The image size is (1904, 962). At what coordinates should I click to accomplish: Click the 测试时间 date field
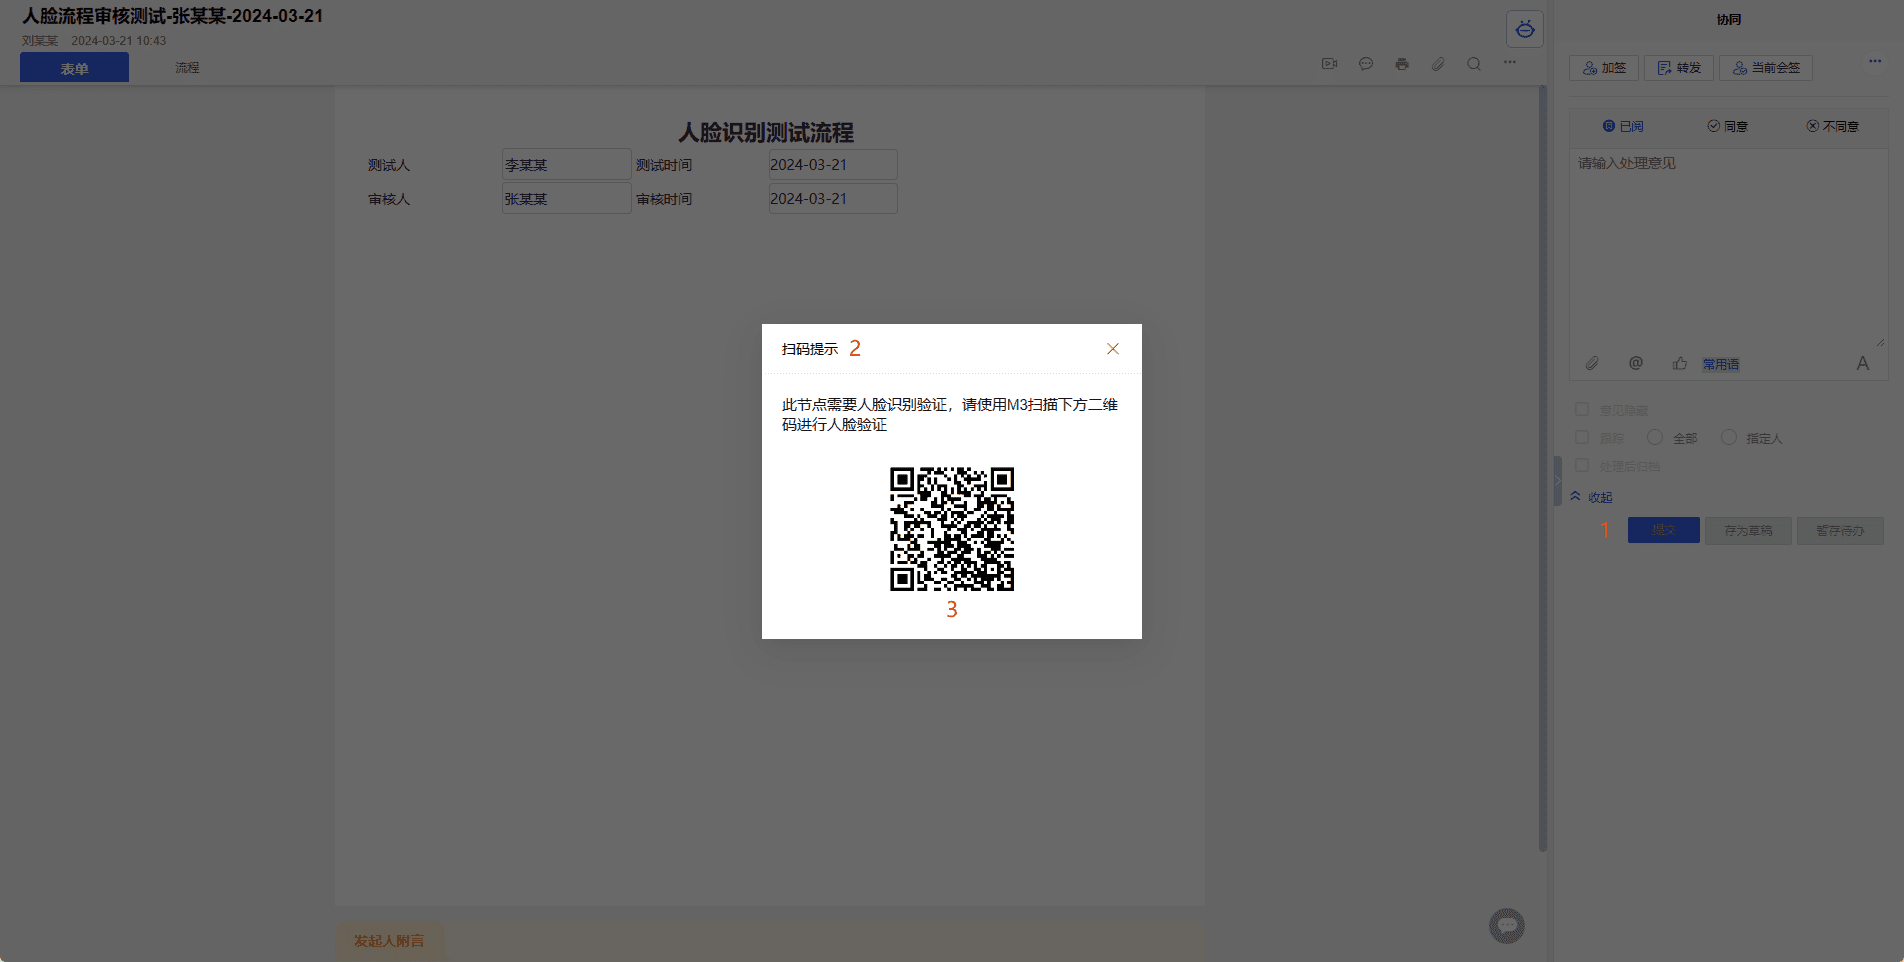(x=833, y=165)
